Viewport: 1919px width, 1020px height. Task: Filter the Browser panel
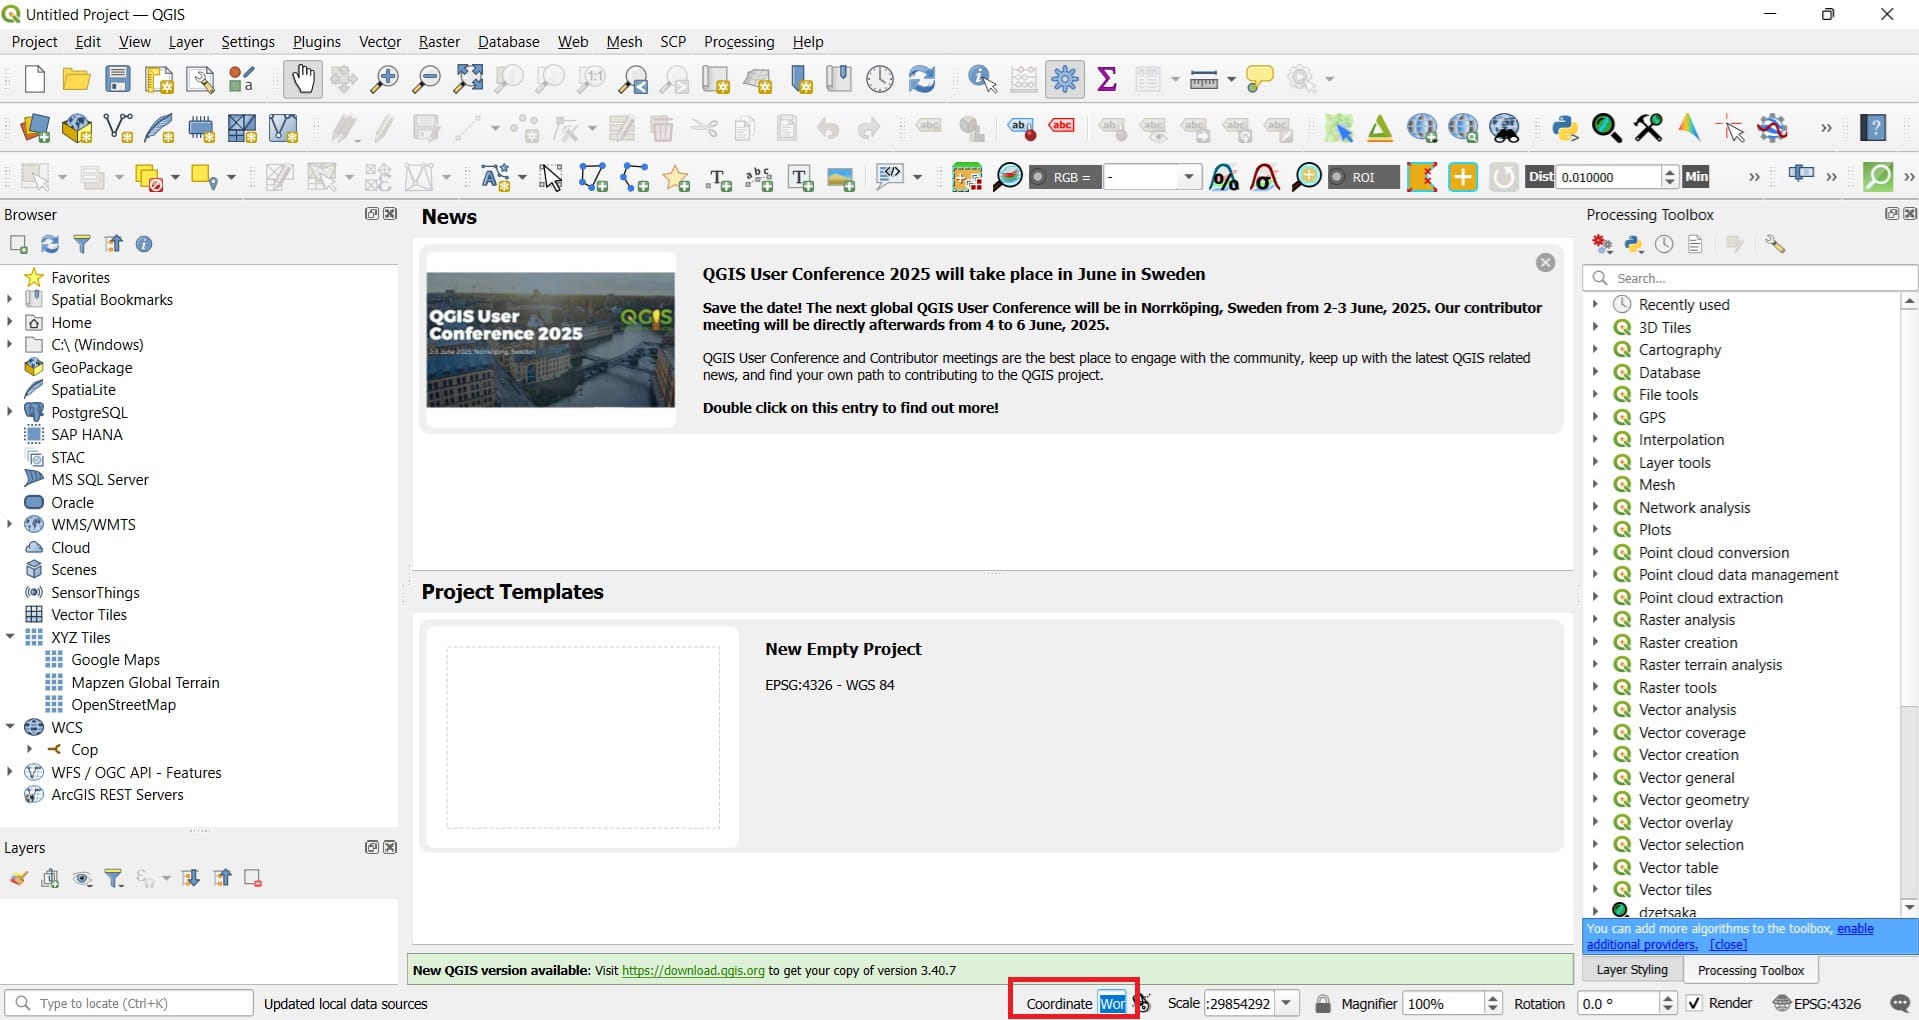click(82, 244)
